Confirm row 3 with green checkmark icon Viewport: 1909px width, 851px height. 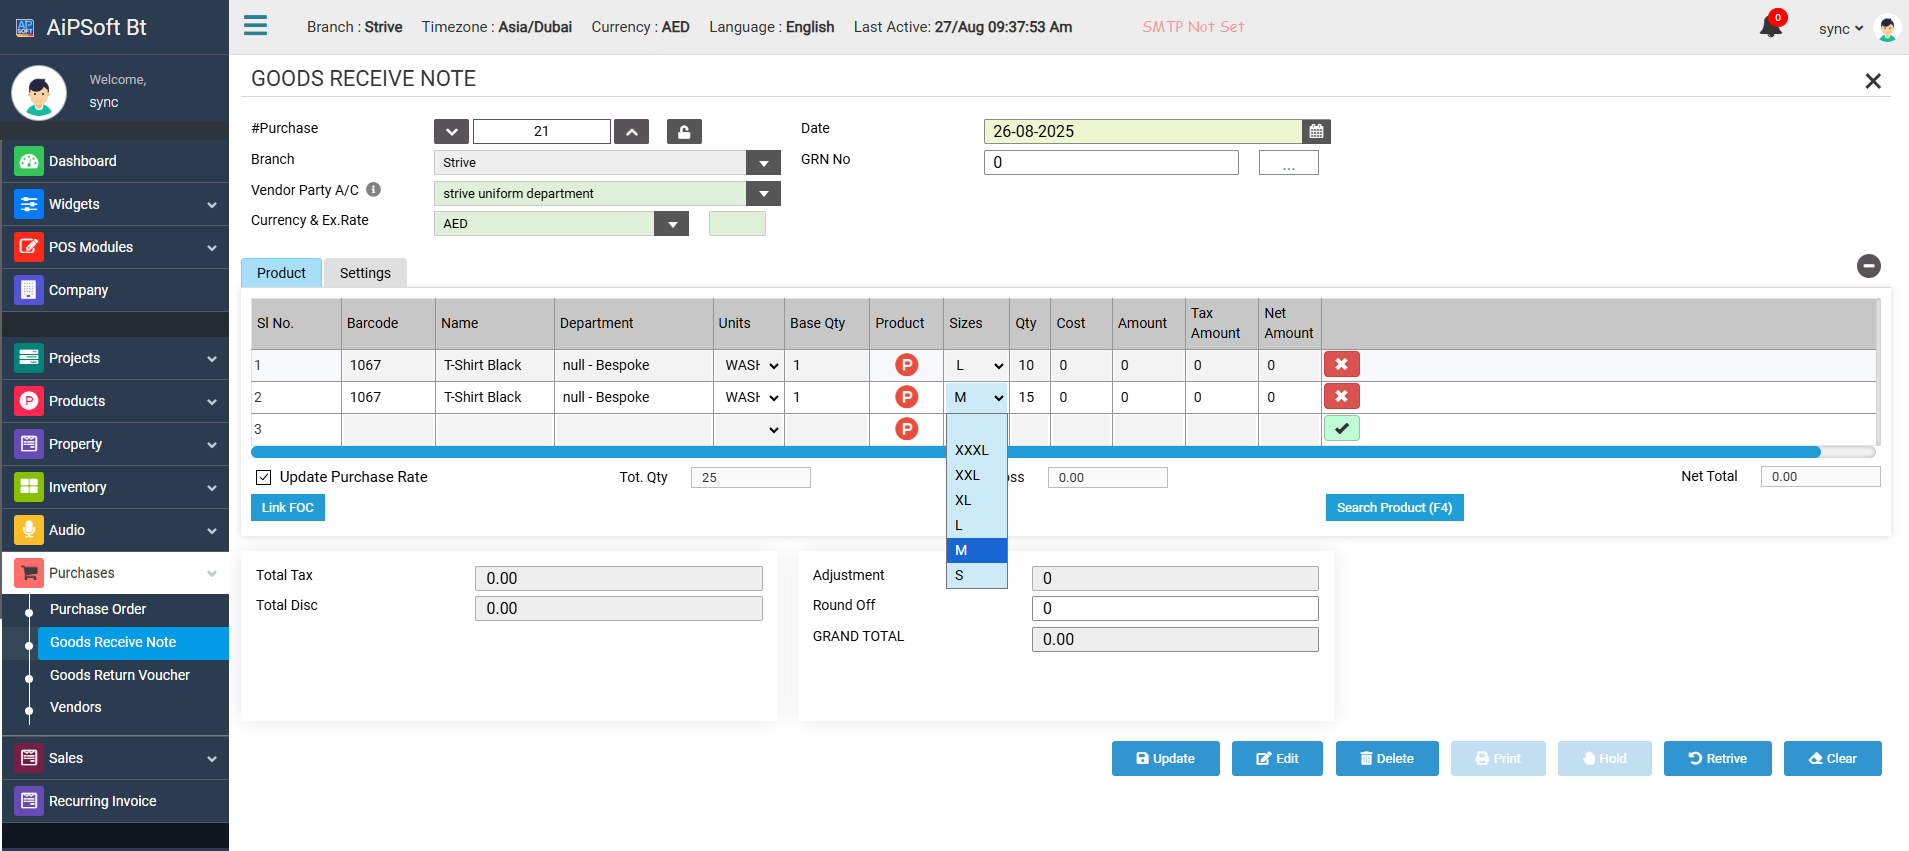1341,429
